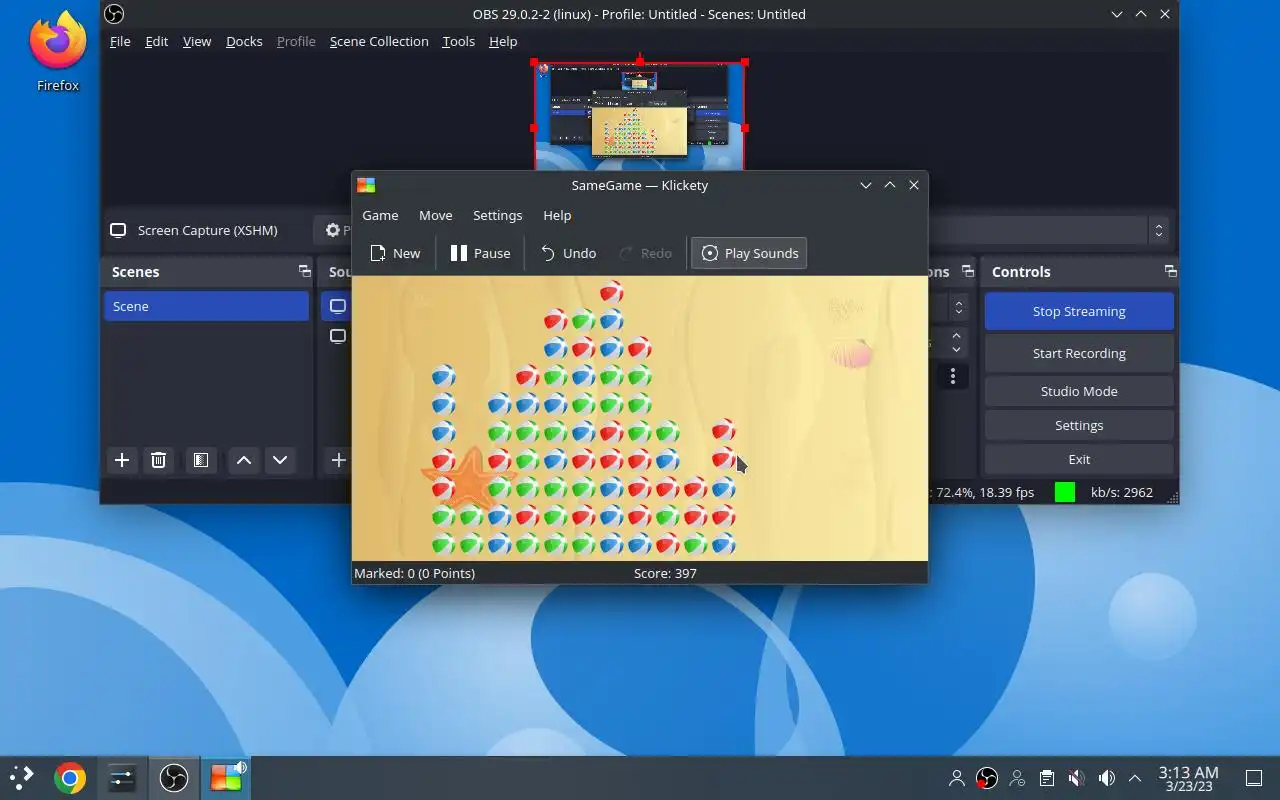Click 'Score: 397' in Klickety status bar
Screen dimensions: 1280x800
[x=665, y=573]
